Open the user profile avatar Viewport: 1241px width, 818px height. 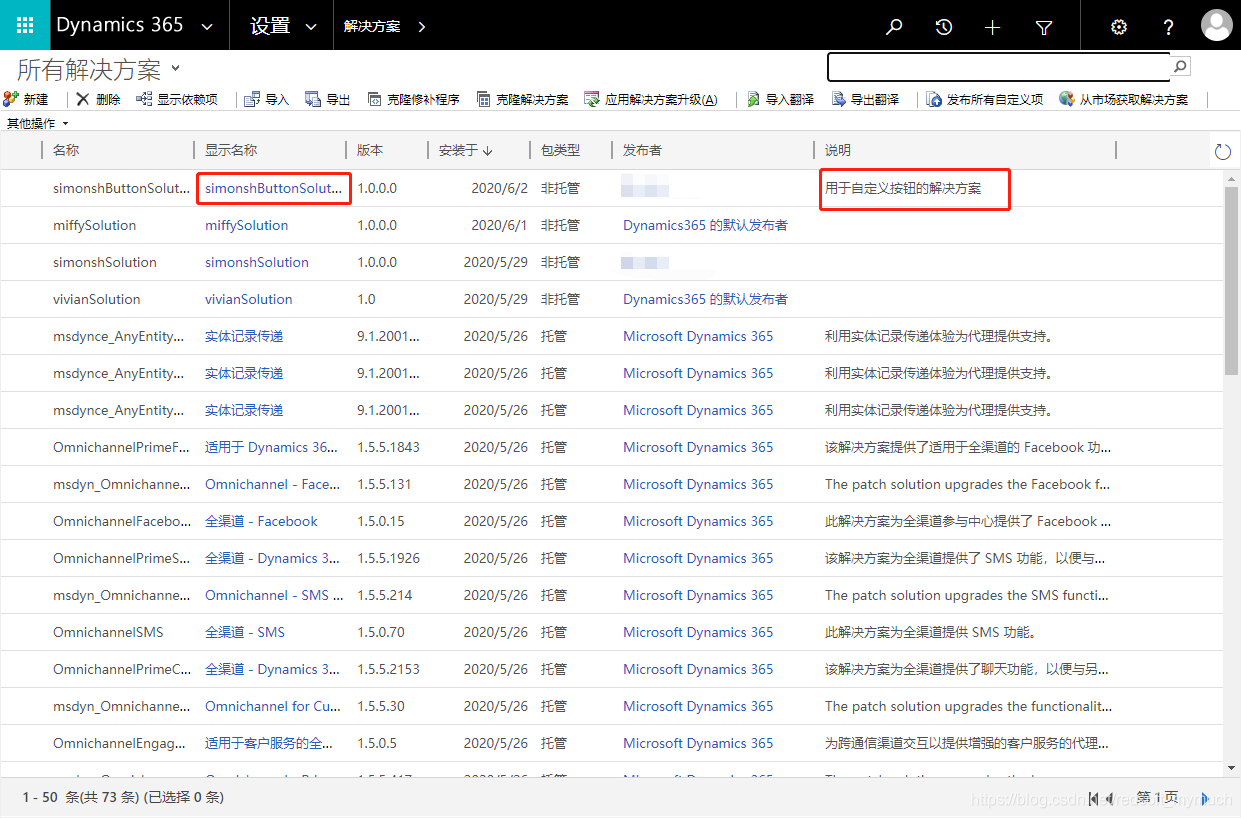point(1216,25)
